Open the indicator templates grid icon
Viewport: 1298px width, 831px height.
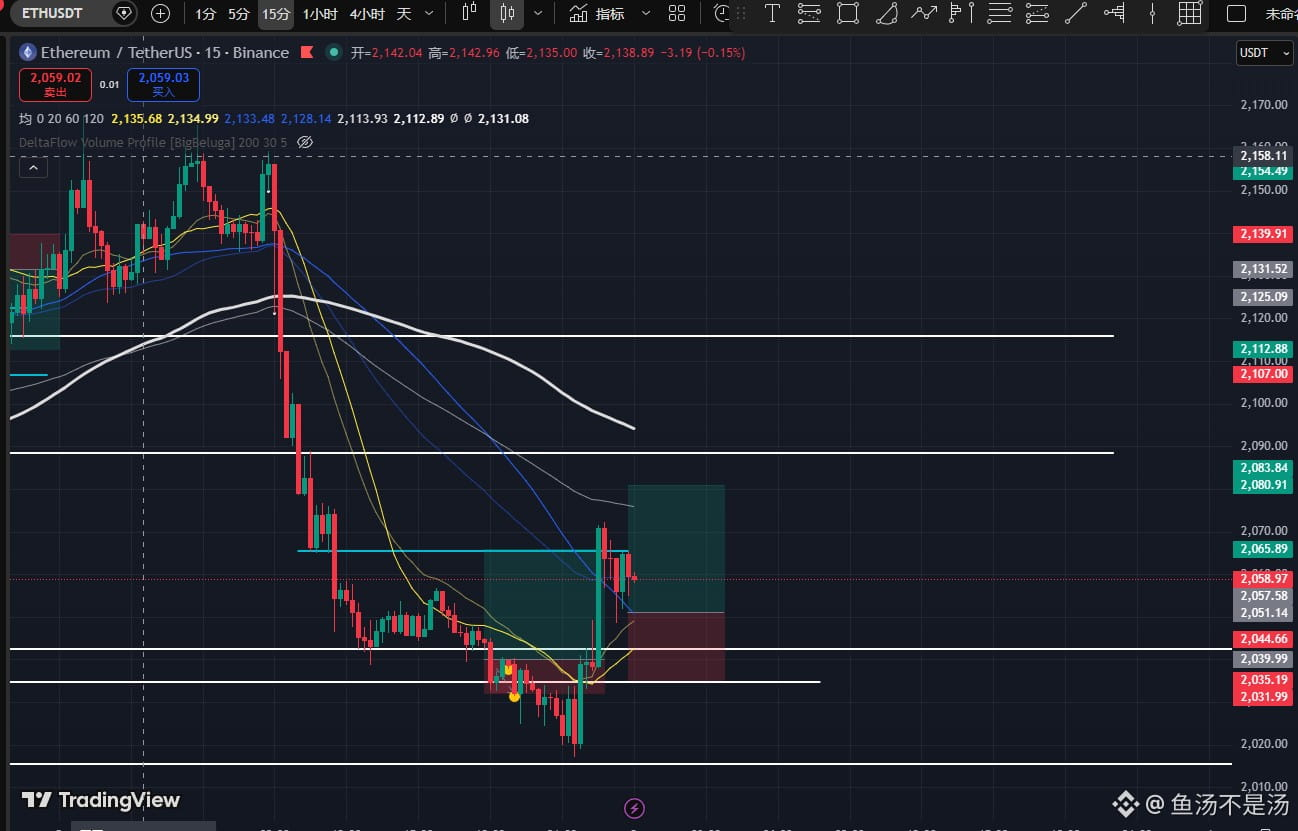[677, 14]
